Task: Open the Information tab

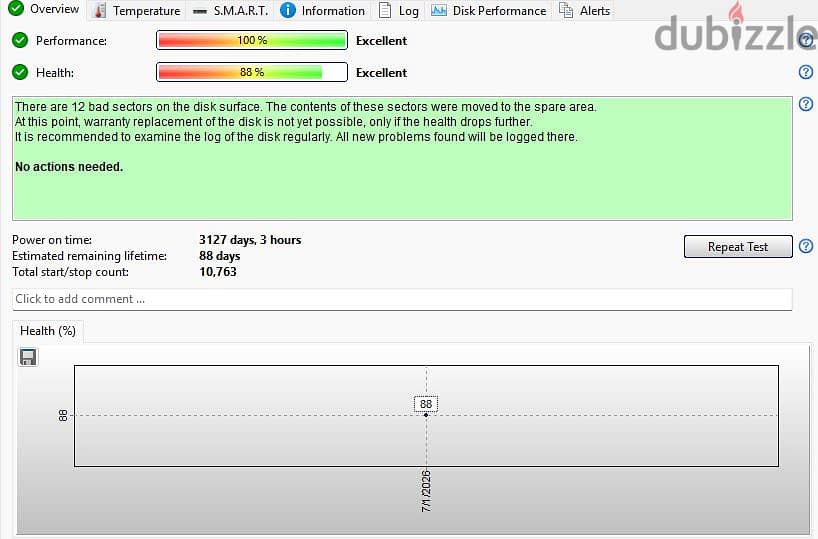Action: 322,10
